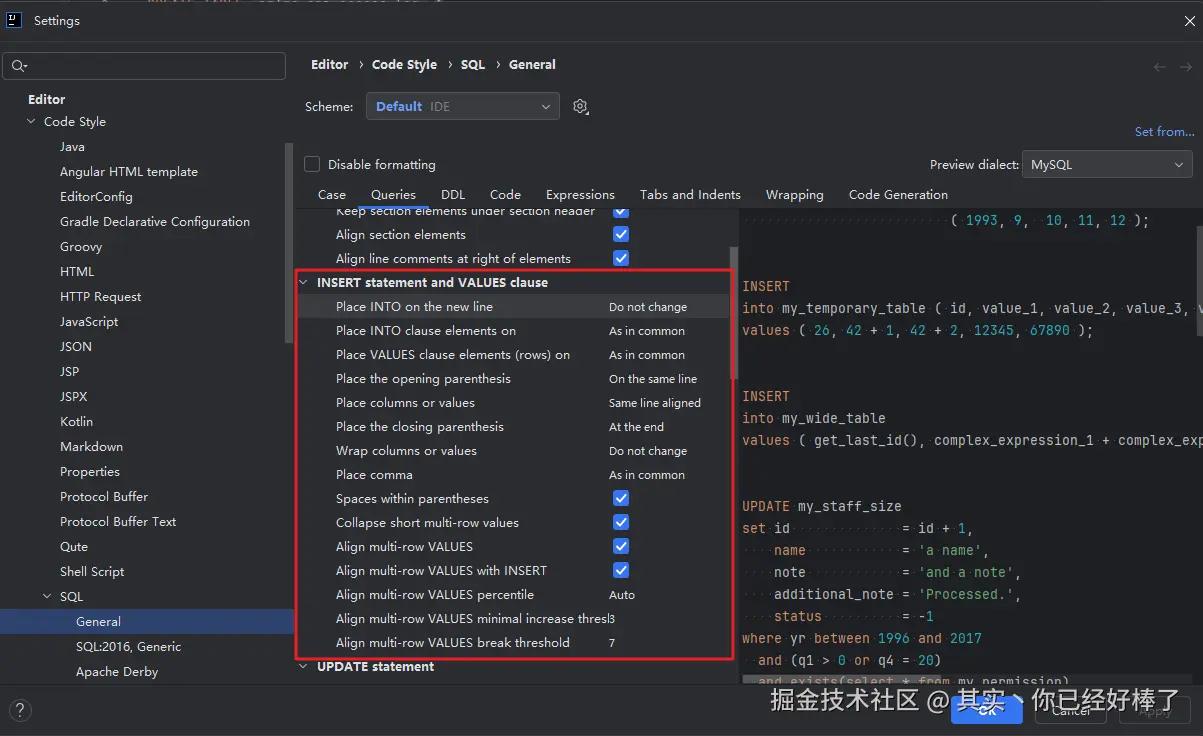The image size is (1203, 736).
Task: Change Place VALUES clause elements (rows) on value
Action: pos(647,355)
